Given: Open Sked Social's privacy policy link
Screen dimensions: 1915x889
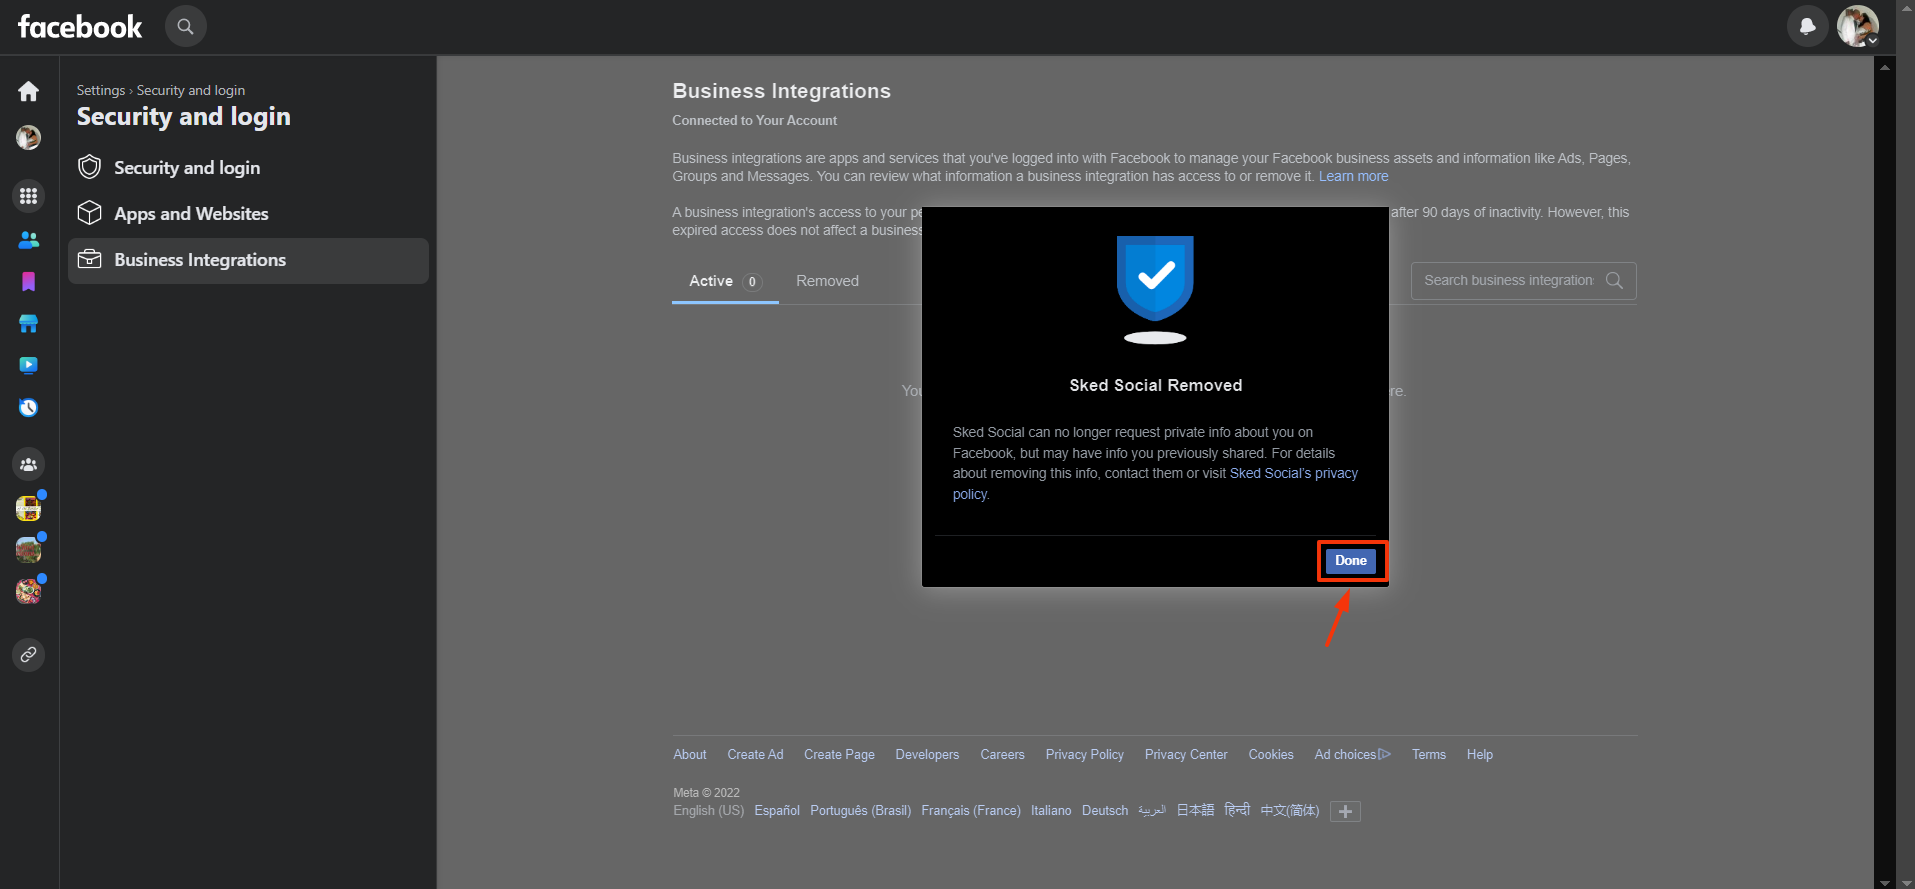Looking at the screenshot, I should [1294, 474].
